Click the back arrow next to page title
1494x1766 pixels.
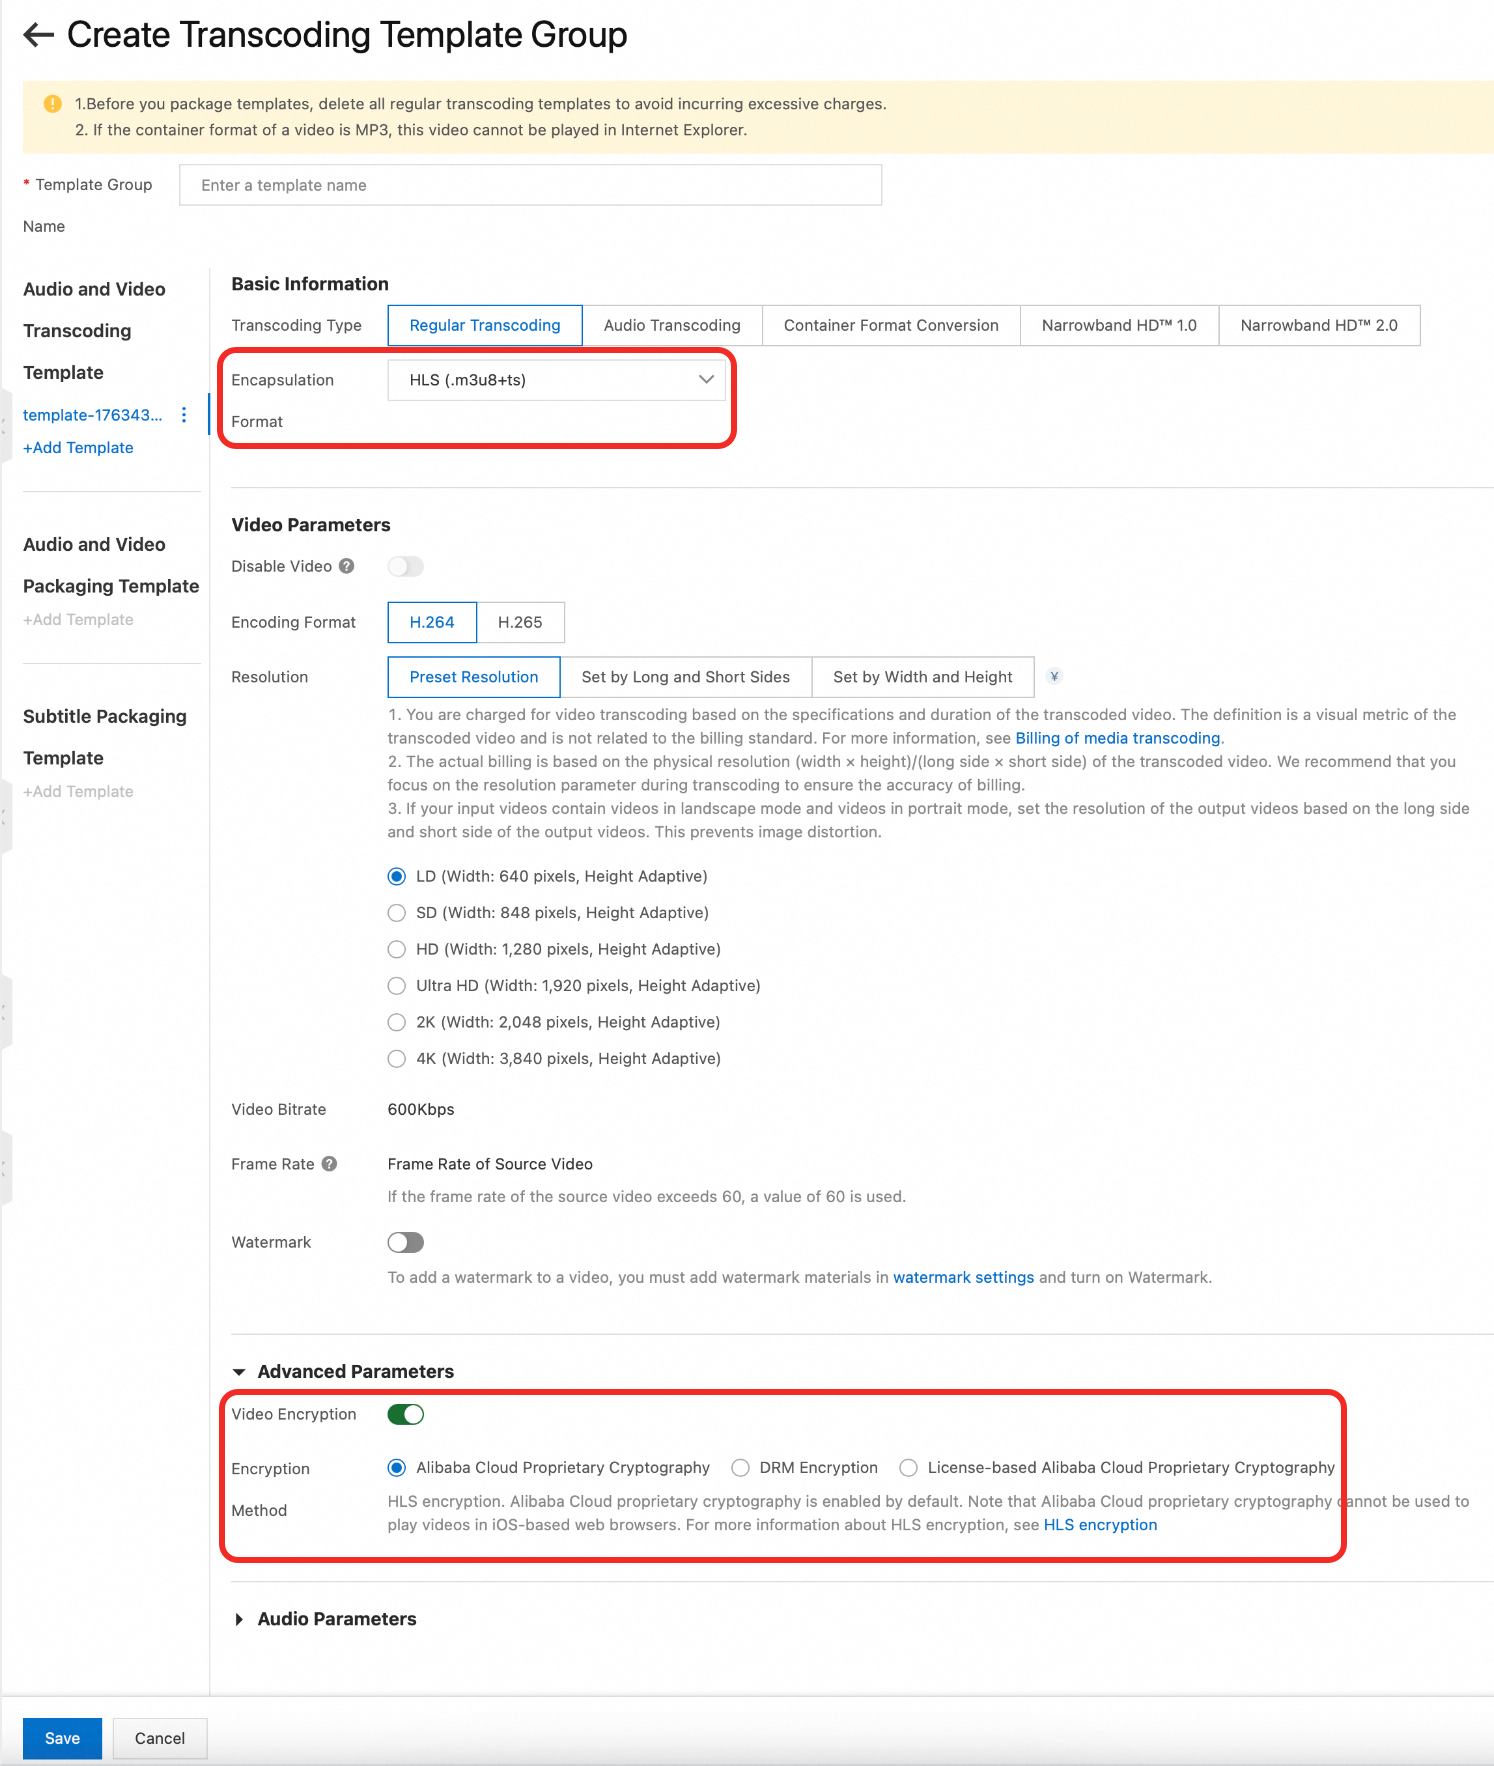[38, 35]
